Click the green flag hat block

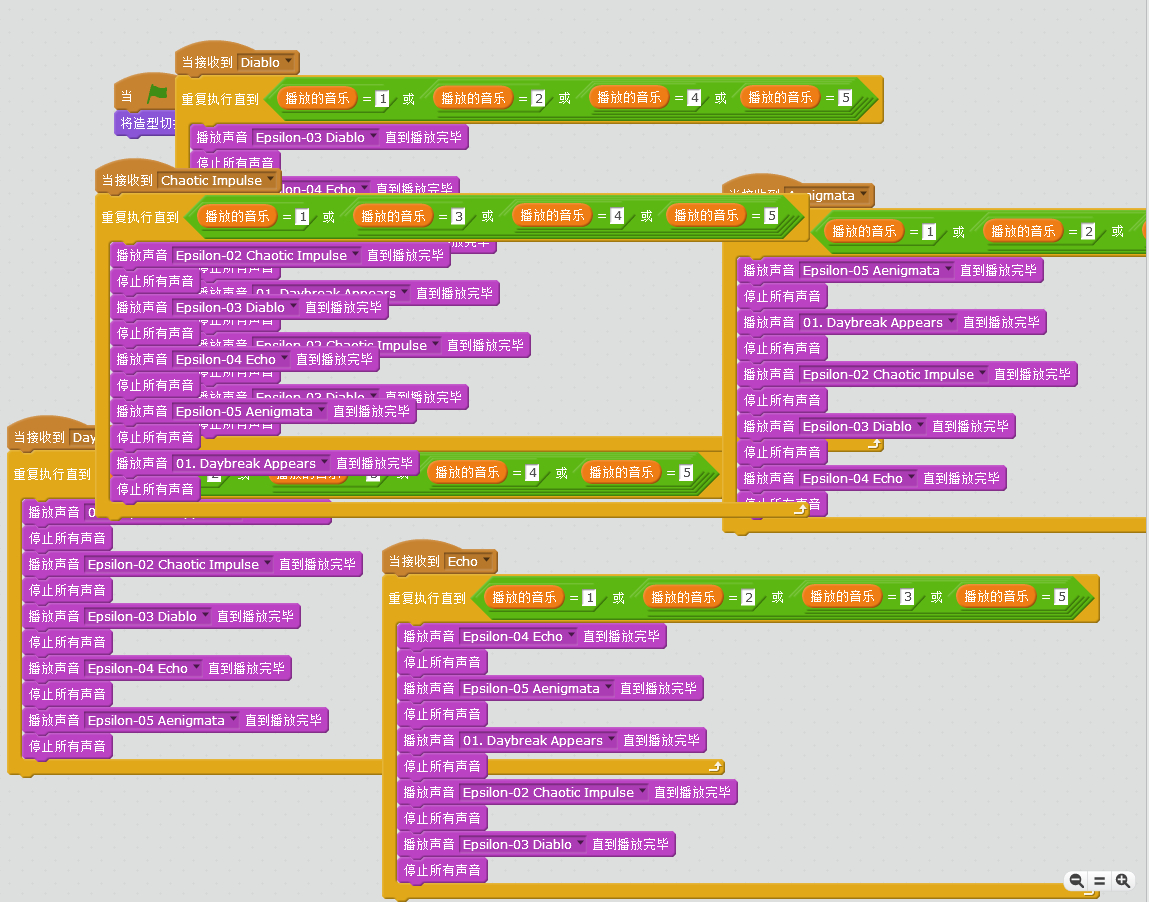pos(145,94)
